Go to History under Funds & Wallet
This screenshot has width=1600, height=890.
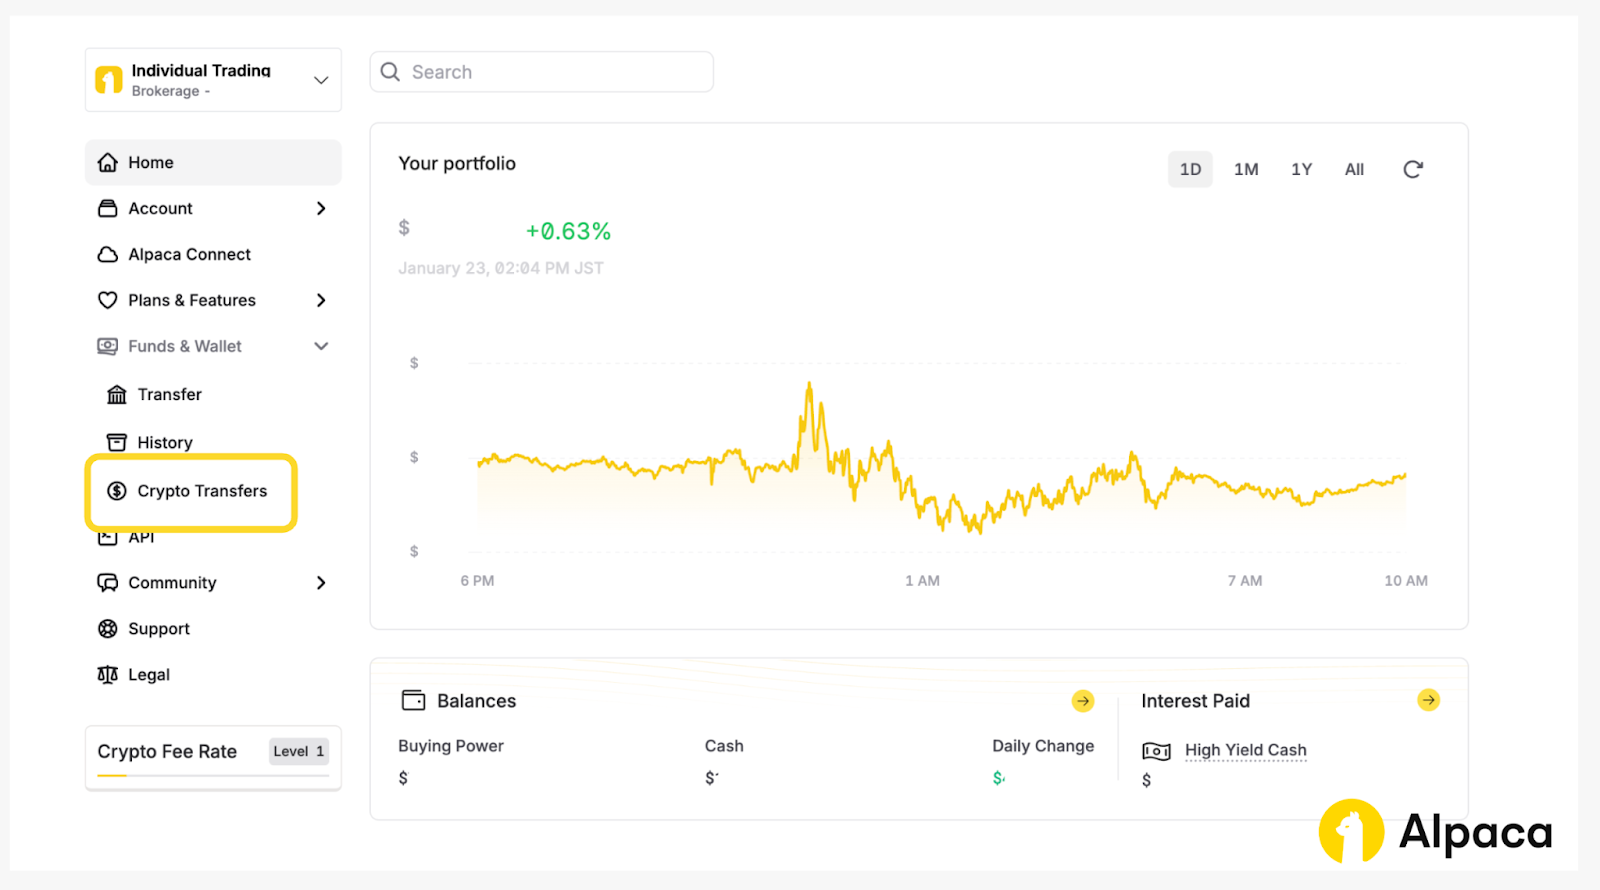tap(165, 443)
